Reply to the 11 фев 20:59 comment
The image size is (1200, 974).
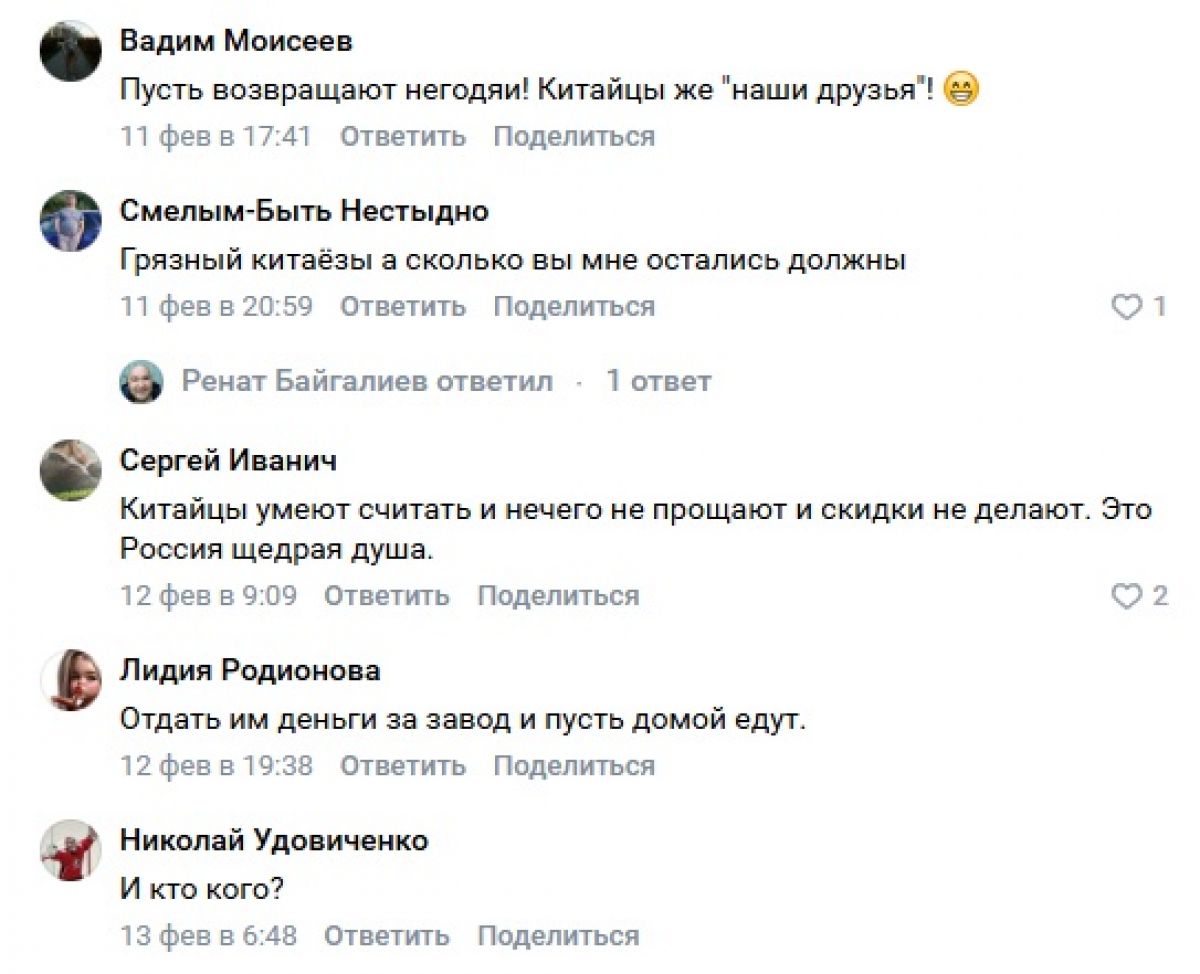[x=403, y=306]
